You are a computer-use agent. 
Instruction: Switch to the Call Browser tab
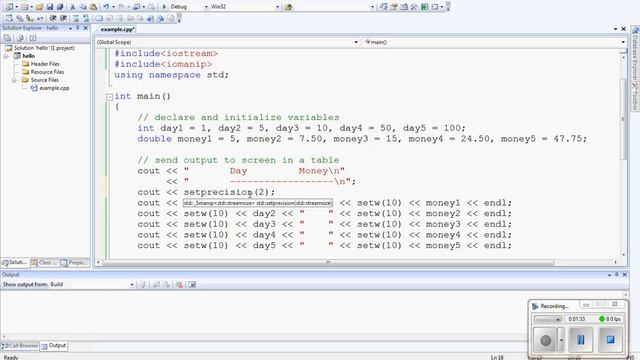point(20,346)
